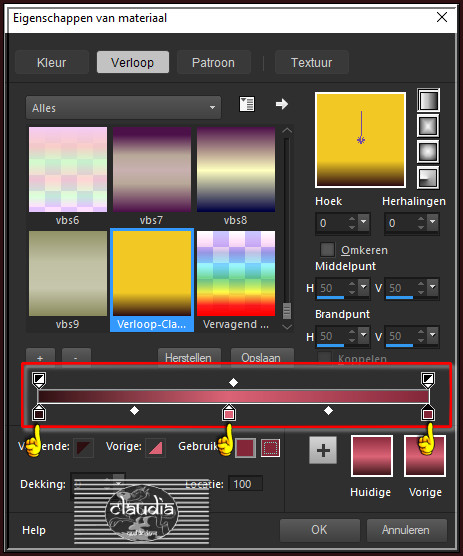Select the sunburst gradient style icon

click(428, 152)
